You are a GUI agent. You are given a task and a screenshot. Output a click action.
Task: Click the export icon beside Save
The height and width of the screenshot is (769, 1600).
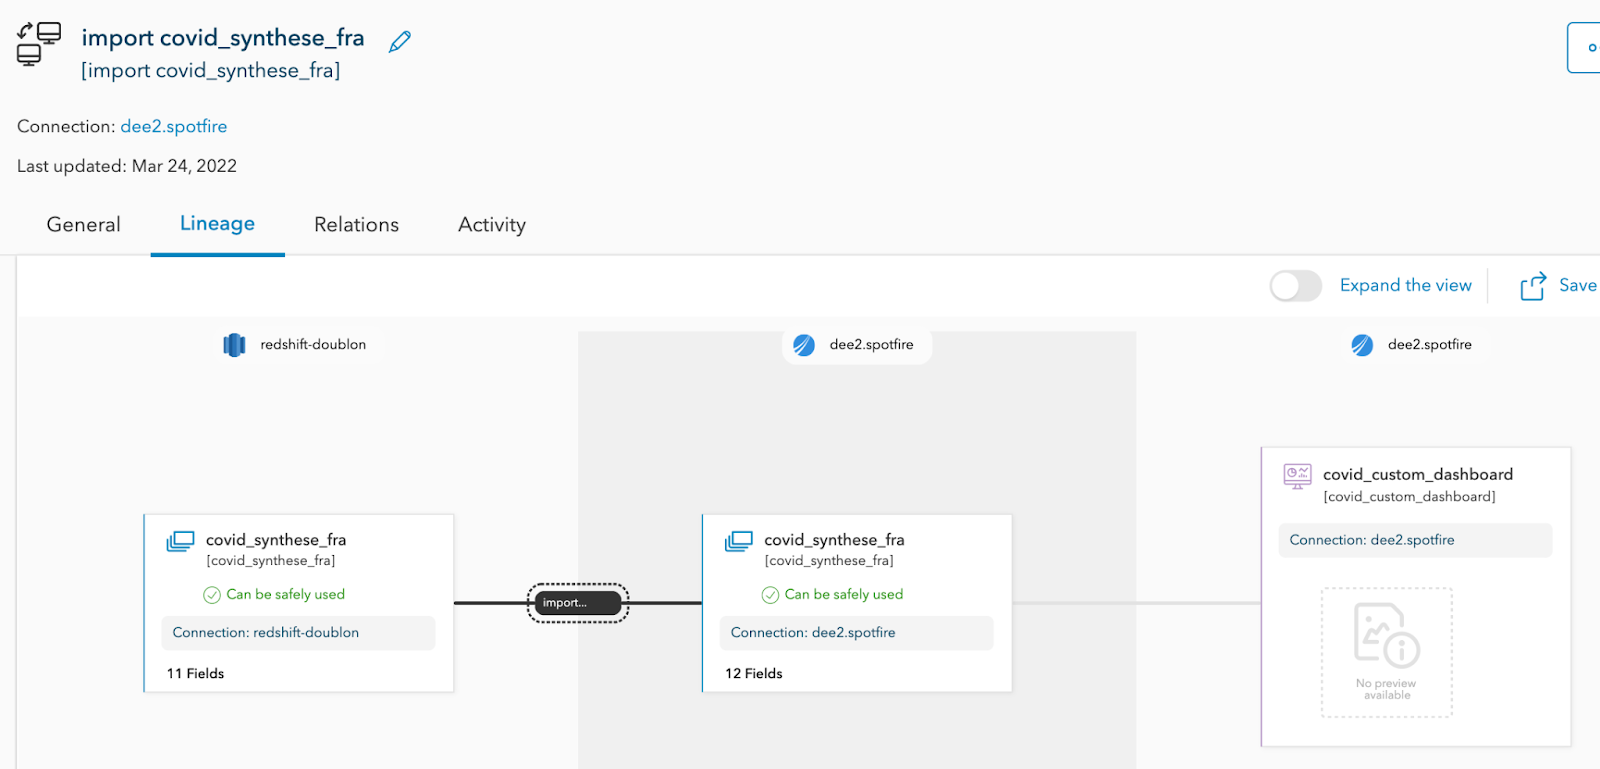(x=1533, y=286)
